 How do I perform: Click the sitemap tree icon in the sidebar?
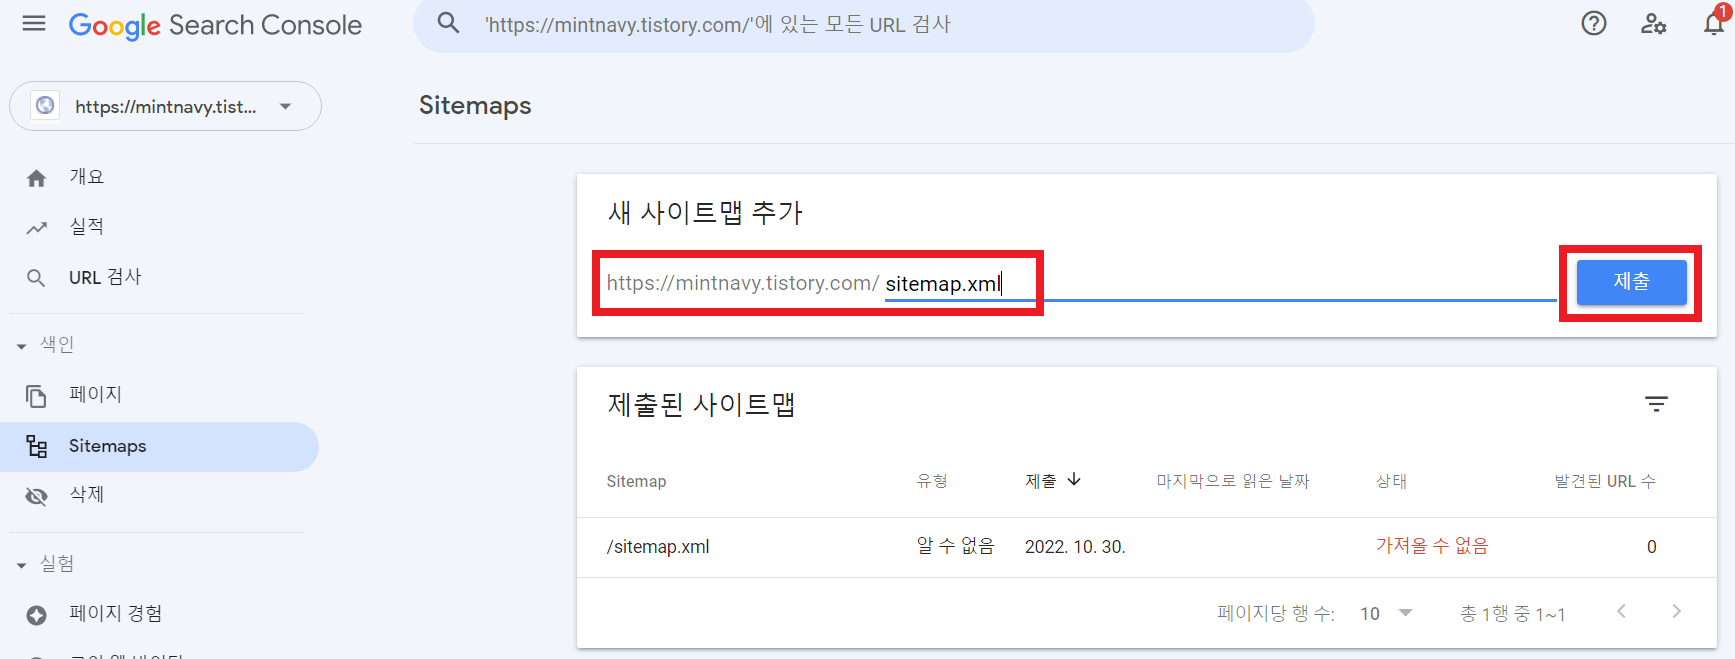[x=37, y=446]
